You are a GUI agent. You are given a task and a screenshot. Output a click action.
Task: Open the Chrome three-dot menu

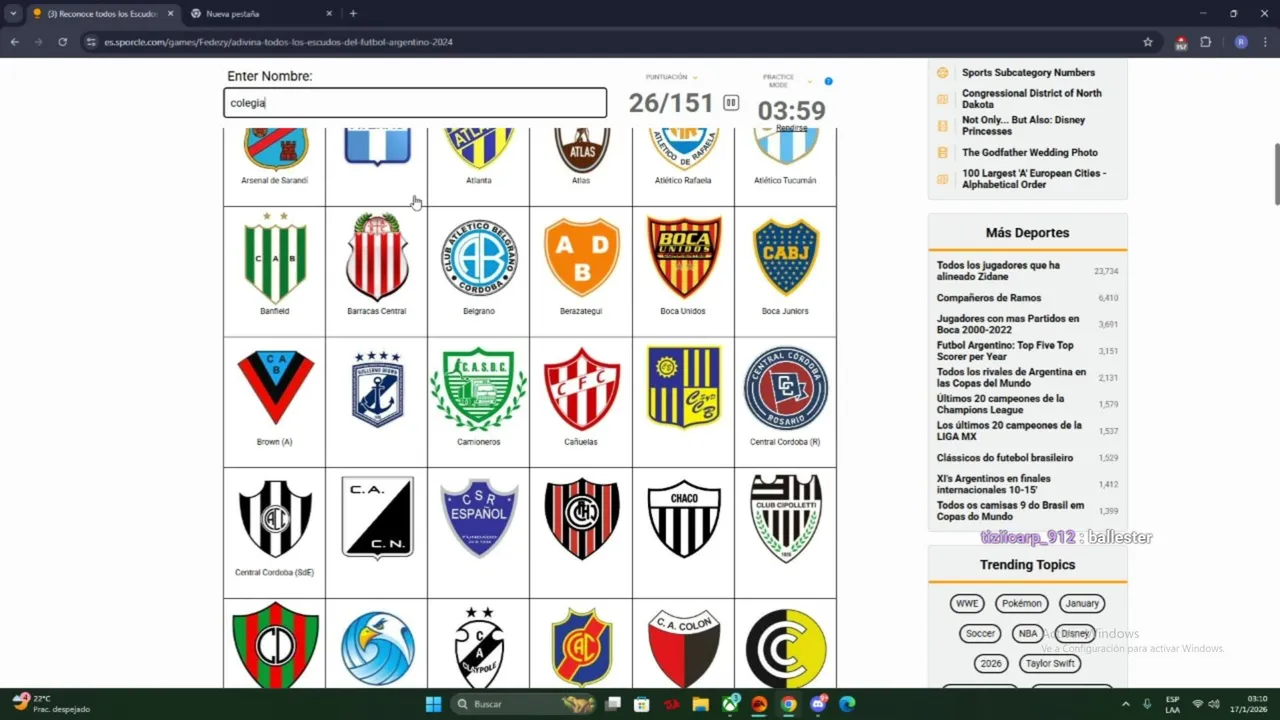pyautogui.click(x=1266, y=42)
